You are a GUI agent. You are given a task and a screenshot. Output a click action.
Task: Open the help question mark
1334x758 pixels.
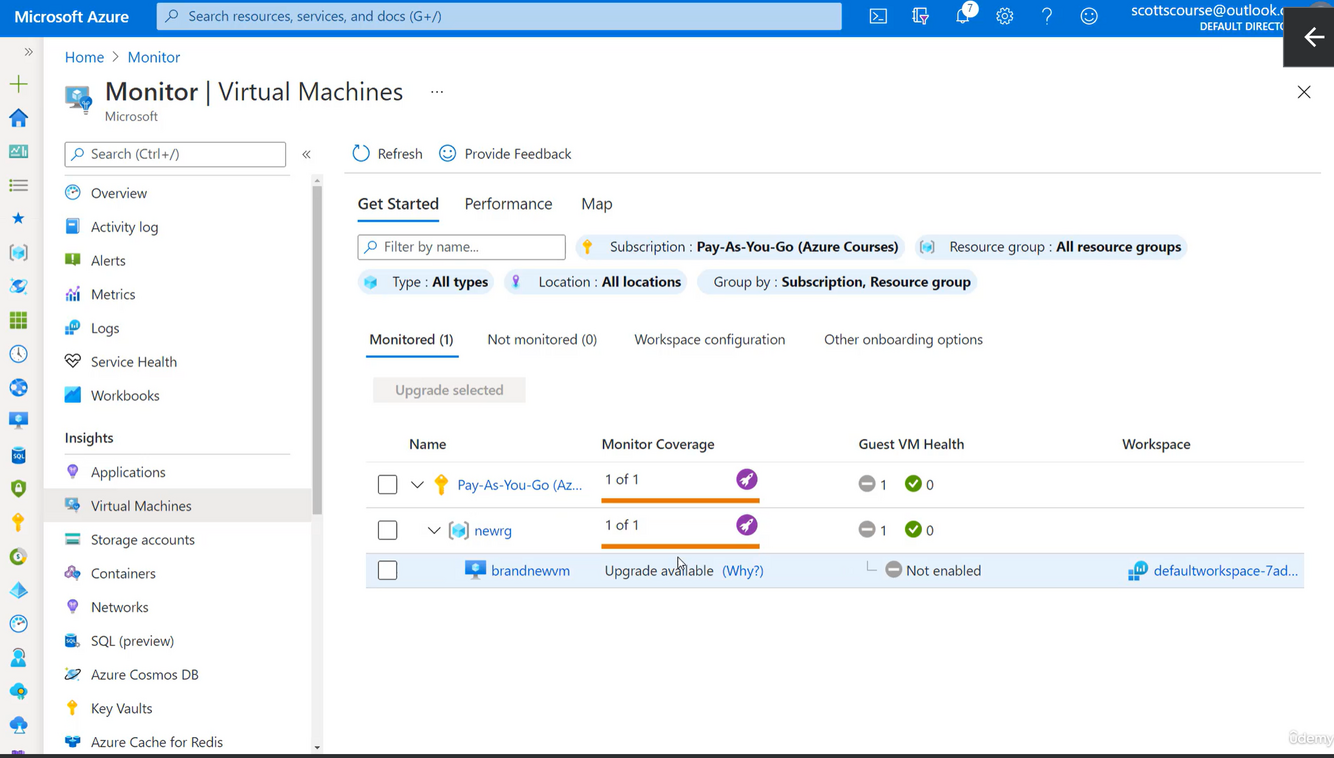(x=1047, y=16)
